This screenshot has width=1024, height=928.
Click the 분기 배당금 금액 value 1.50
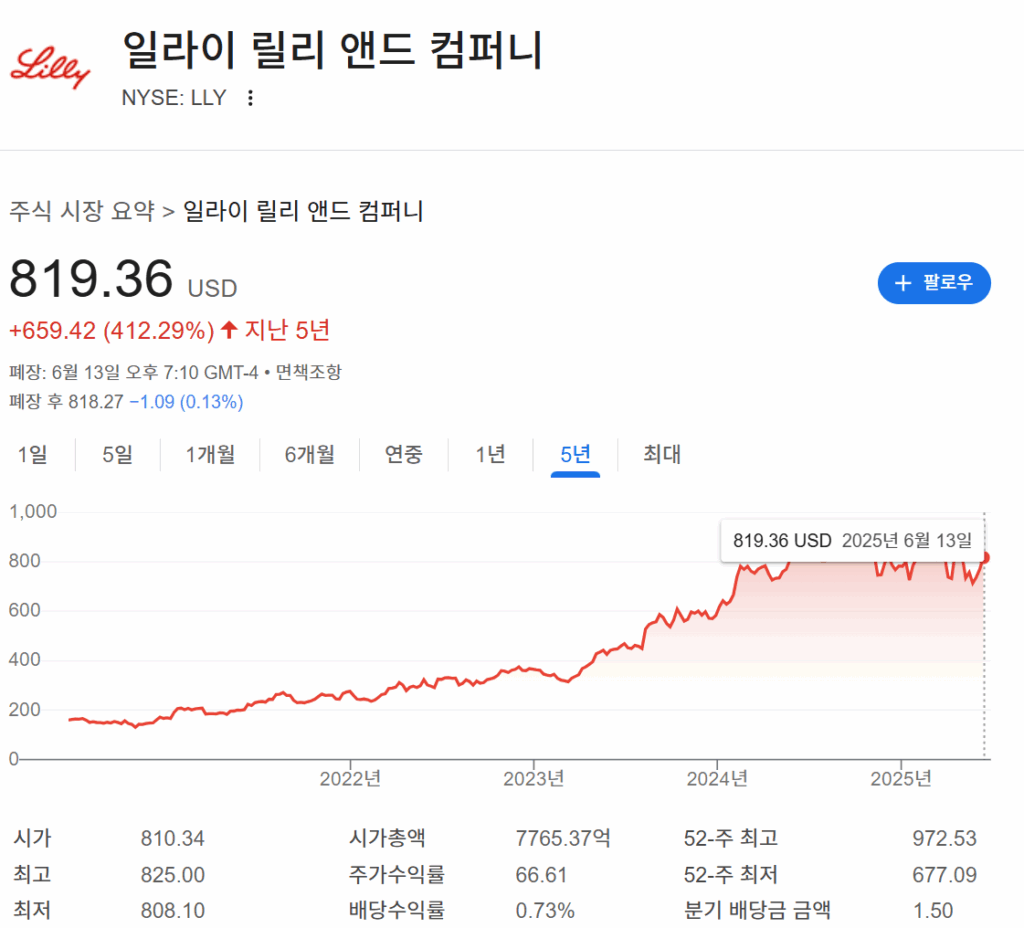click(x=933, y=910)
